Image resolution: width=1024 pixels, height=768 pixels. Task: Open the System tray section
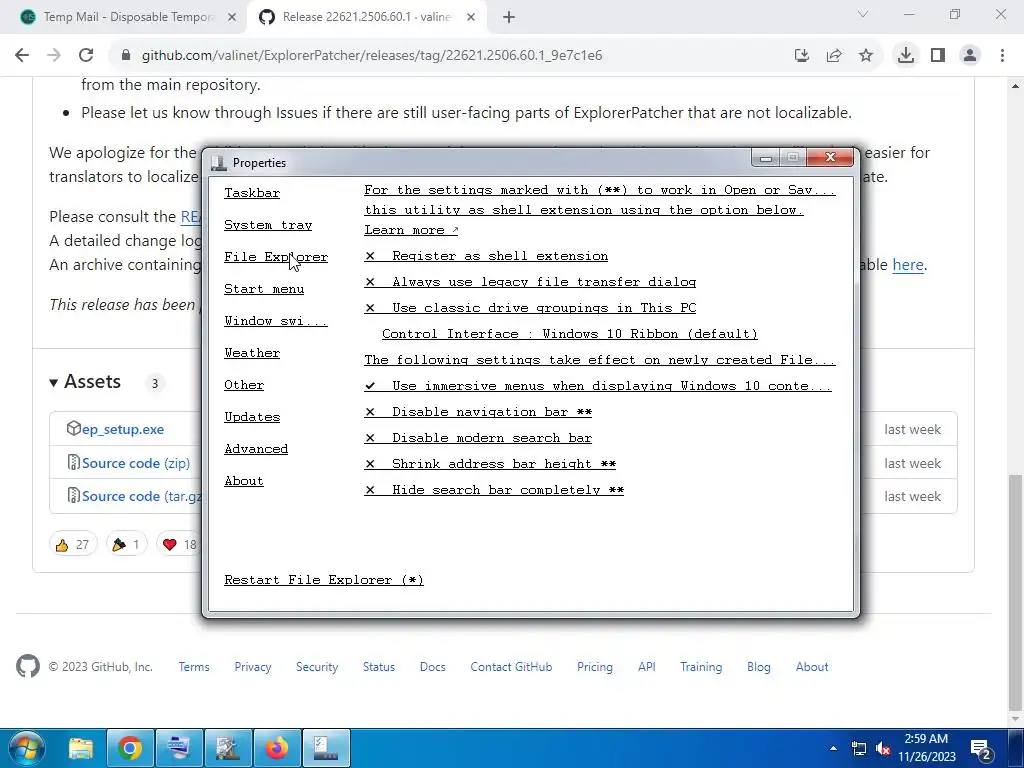pyautogui.click(x=268, y=225)
